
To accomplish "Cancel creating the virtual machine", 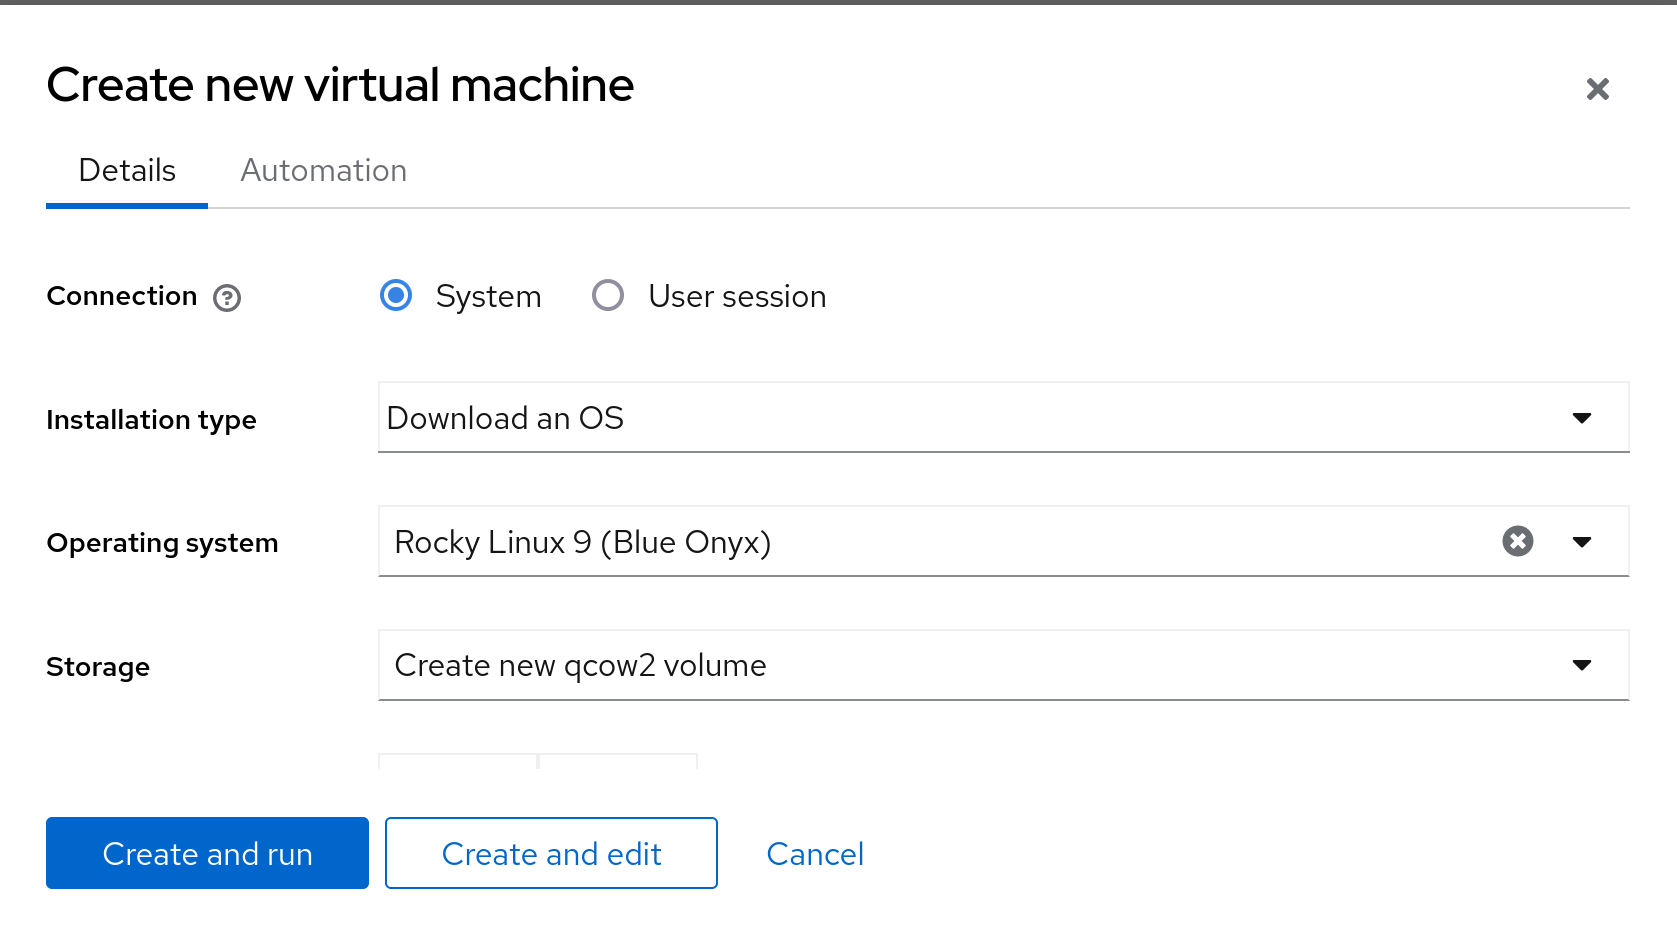I will (x=815, y=853).
